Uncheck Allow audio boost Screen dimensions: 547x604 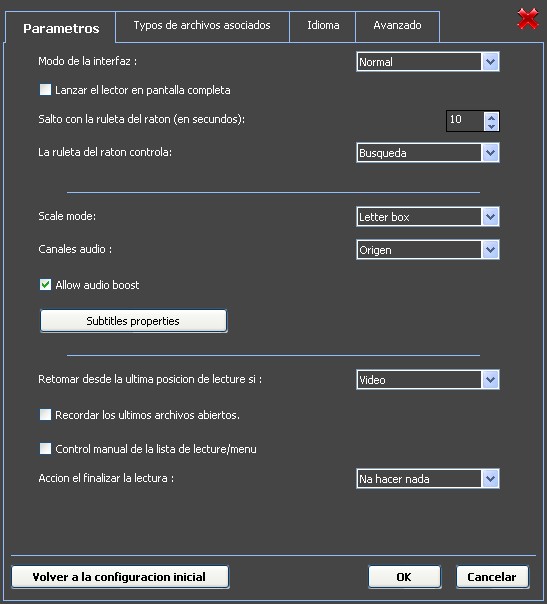coord(45,285)
